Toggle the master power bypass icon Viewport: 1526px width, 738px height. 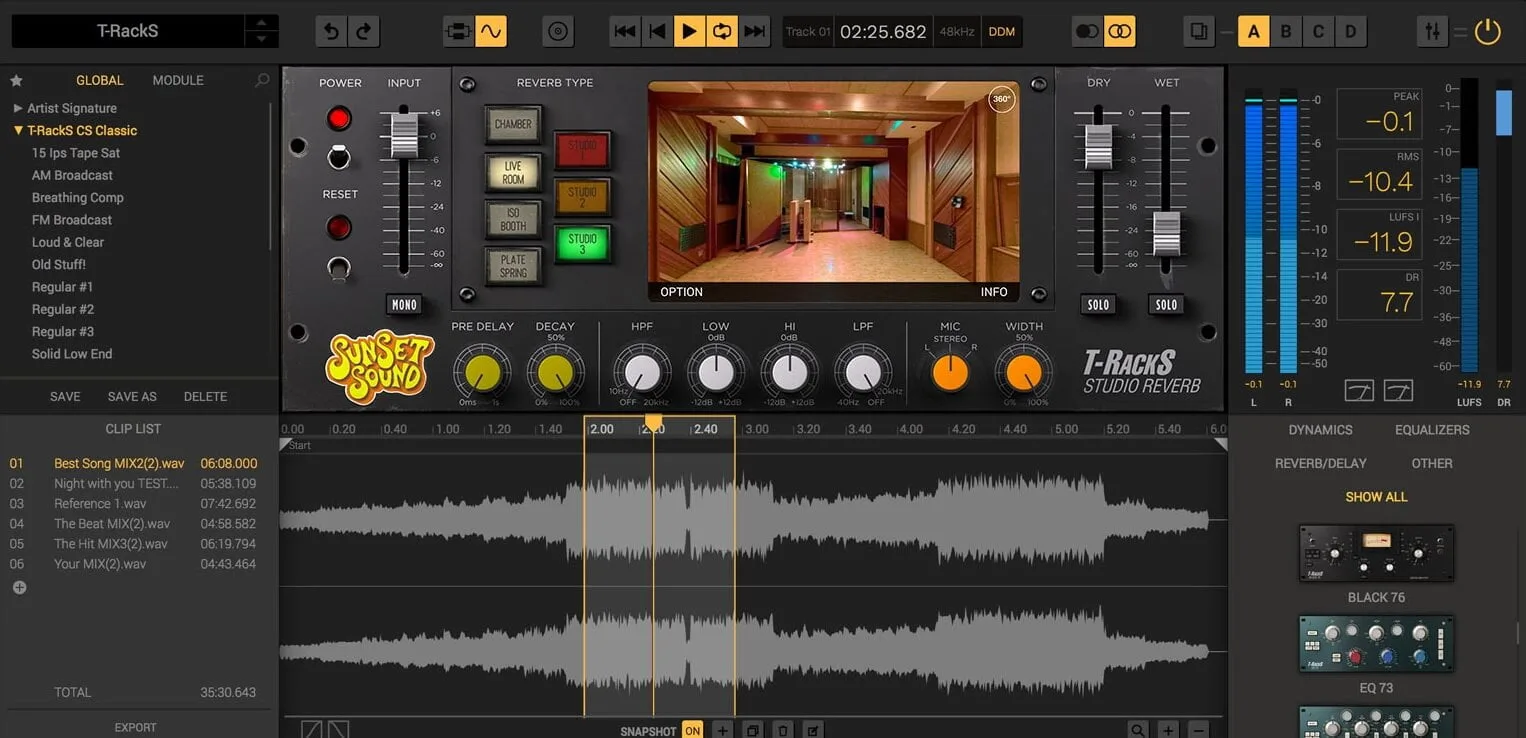click(x=1488, y=31)
